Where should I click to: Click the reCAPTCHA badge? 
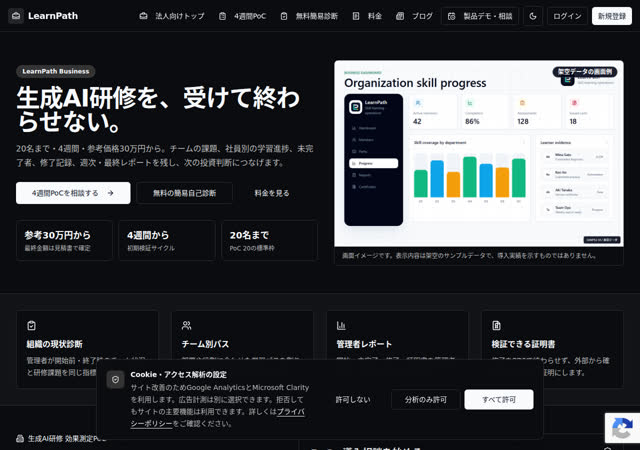click(x=622, y=428)
